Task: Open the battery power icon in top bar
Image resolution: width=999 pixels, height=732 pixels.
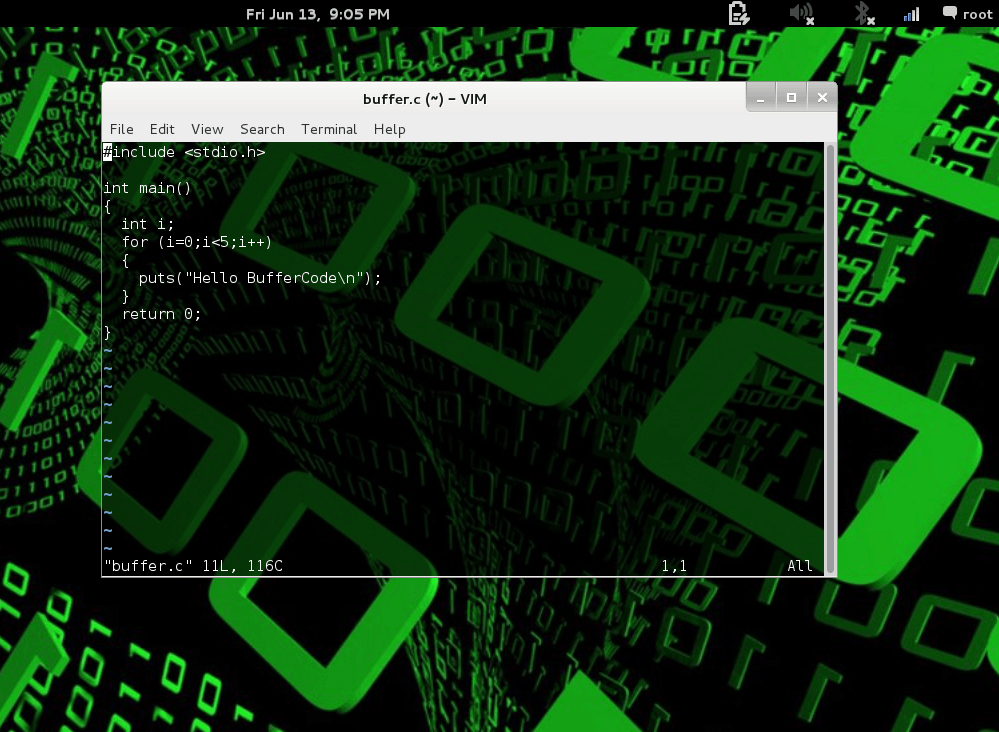Action: (x=738, y=13)
